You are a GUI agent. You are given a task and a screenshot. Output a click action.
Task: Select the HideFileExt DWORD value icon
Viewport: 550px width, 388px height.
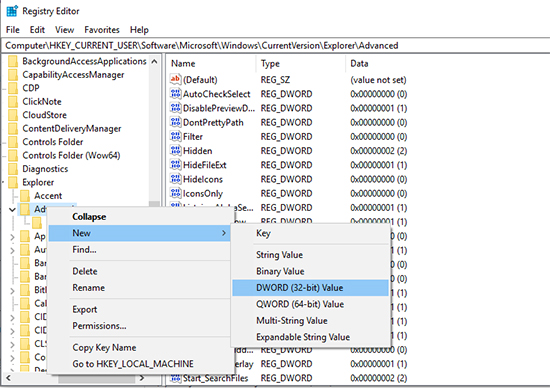click(175, 165)
